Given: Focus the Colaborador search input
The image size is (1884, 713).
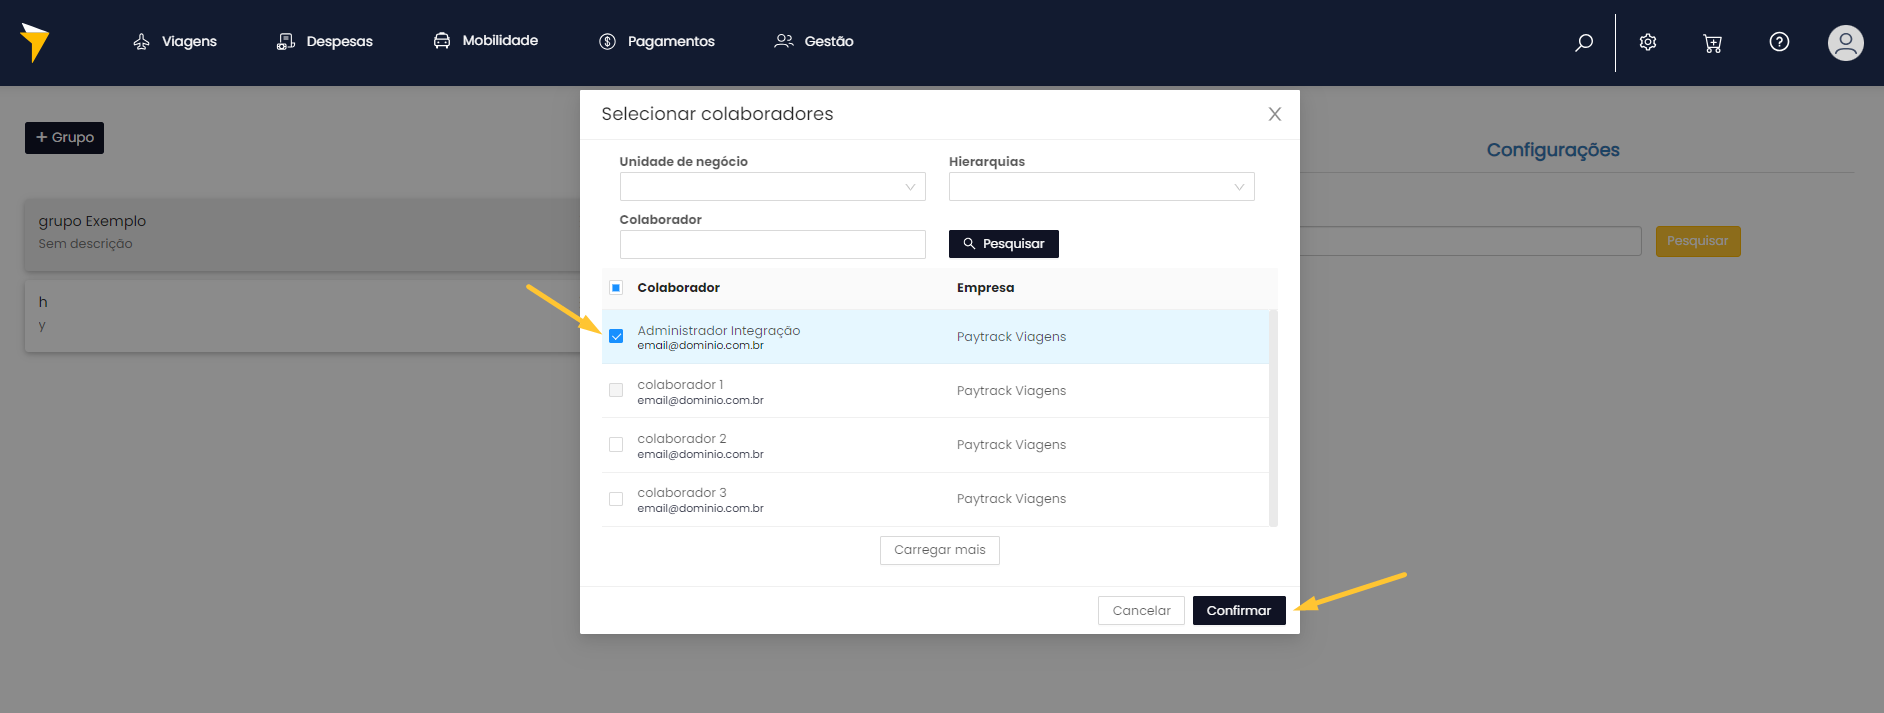Looking at the screenshot, I should (773, 244).
